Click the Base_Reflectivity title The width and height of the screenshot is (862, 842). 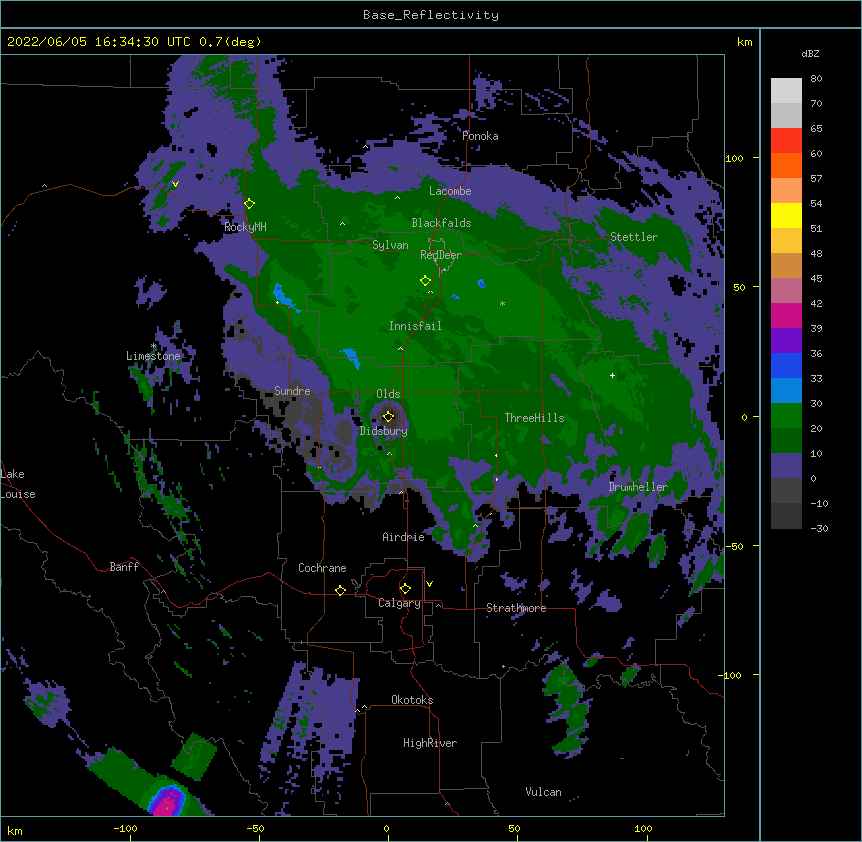(431, 15)
